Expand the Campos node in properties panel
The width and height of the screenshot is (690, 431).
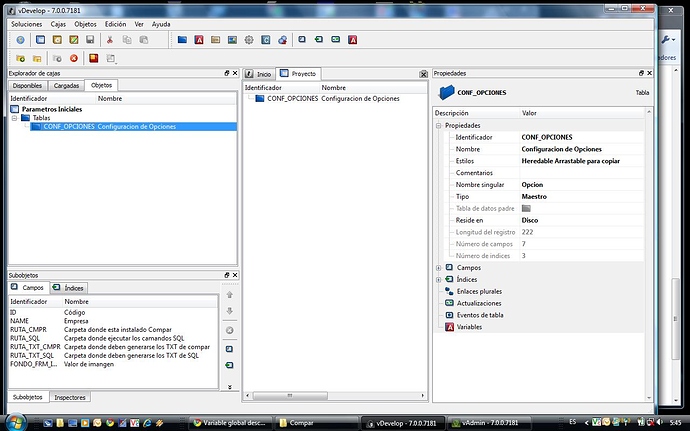(439, 268)
